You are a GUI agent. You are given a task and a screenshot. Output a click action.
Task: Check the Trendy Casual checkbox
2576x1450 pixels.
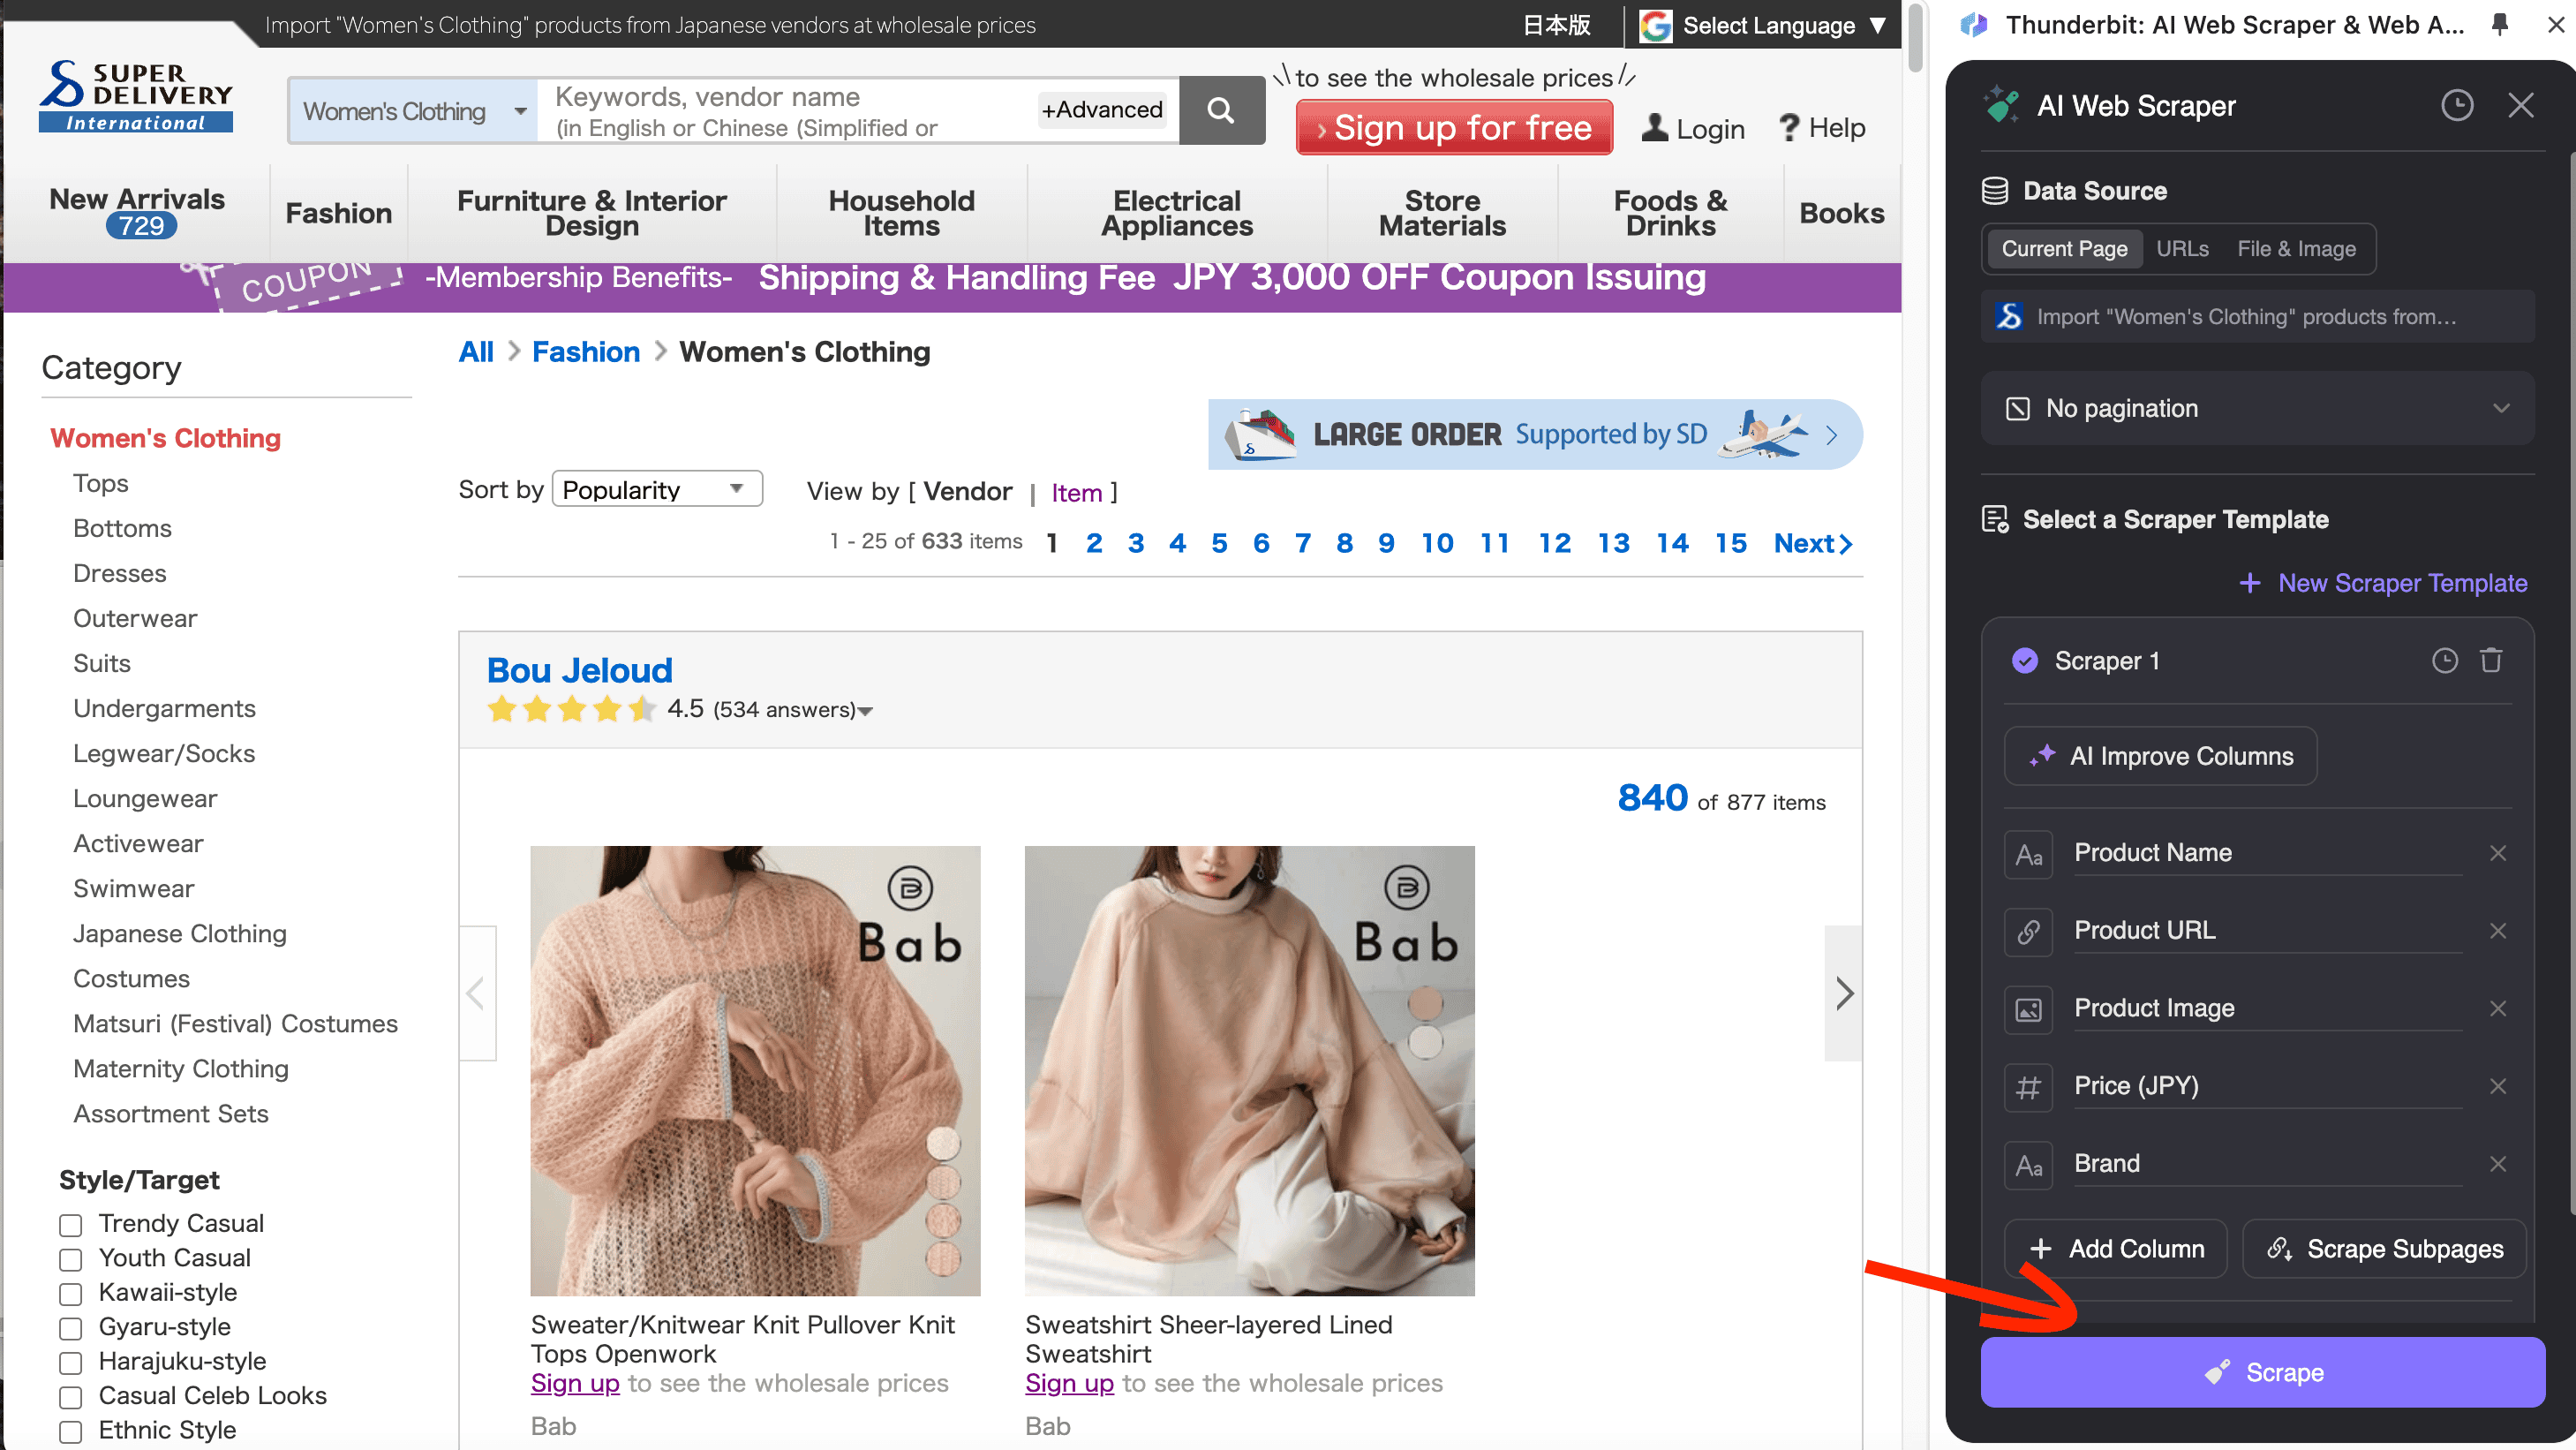70,1225
